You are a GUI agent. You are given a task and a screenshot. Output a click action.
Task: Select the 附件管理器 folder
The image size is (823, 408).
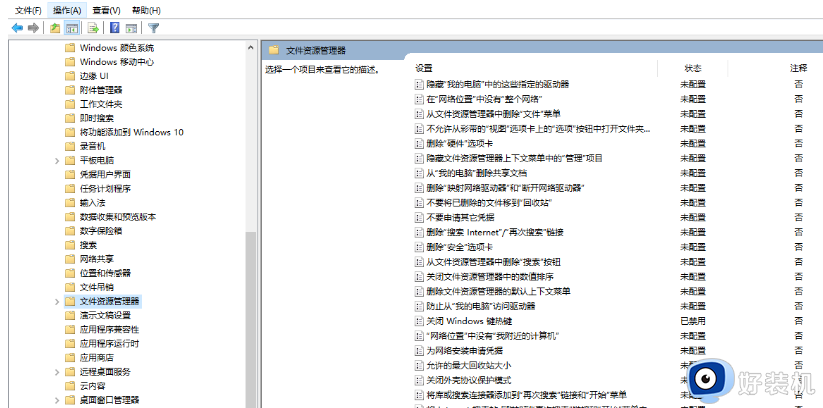point(93,90)
